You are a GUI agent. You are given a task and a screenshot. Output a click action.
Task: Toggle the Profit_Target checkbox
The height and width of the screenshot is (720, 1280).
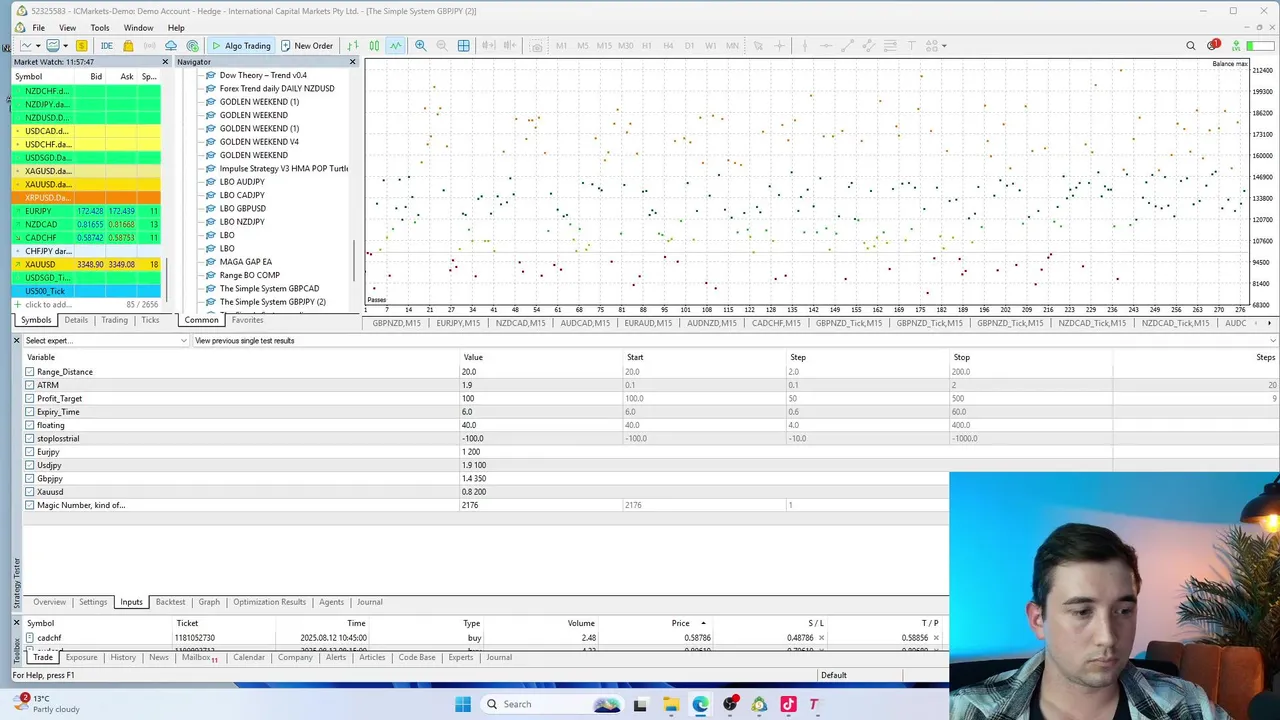(29, 398)
